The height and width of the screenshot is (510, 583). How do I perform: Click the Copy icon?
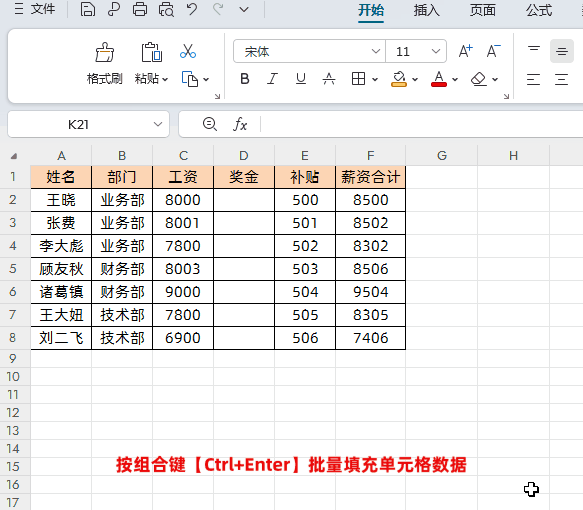point(190,79)
